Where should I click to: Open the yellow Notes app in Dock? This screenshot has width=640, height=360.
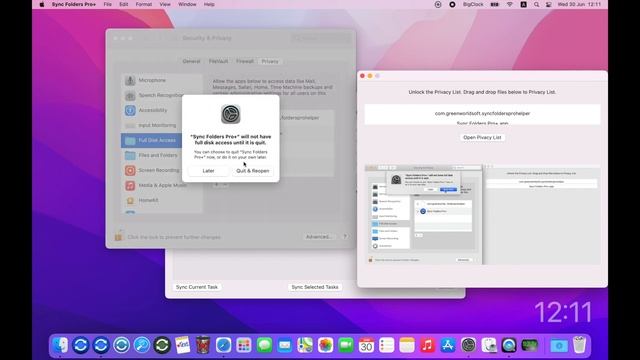coord(407,345)
